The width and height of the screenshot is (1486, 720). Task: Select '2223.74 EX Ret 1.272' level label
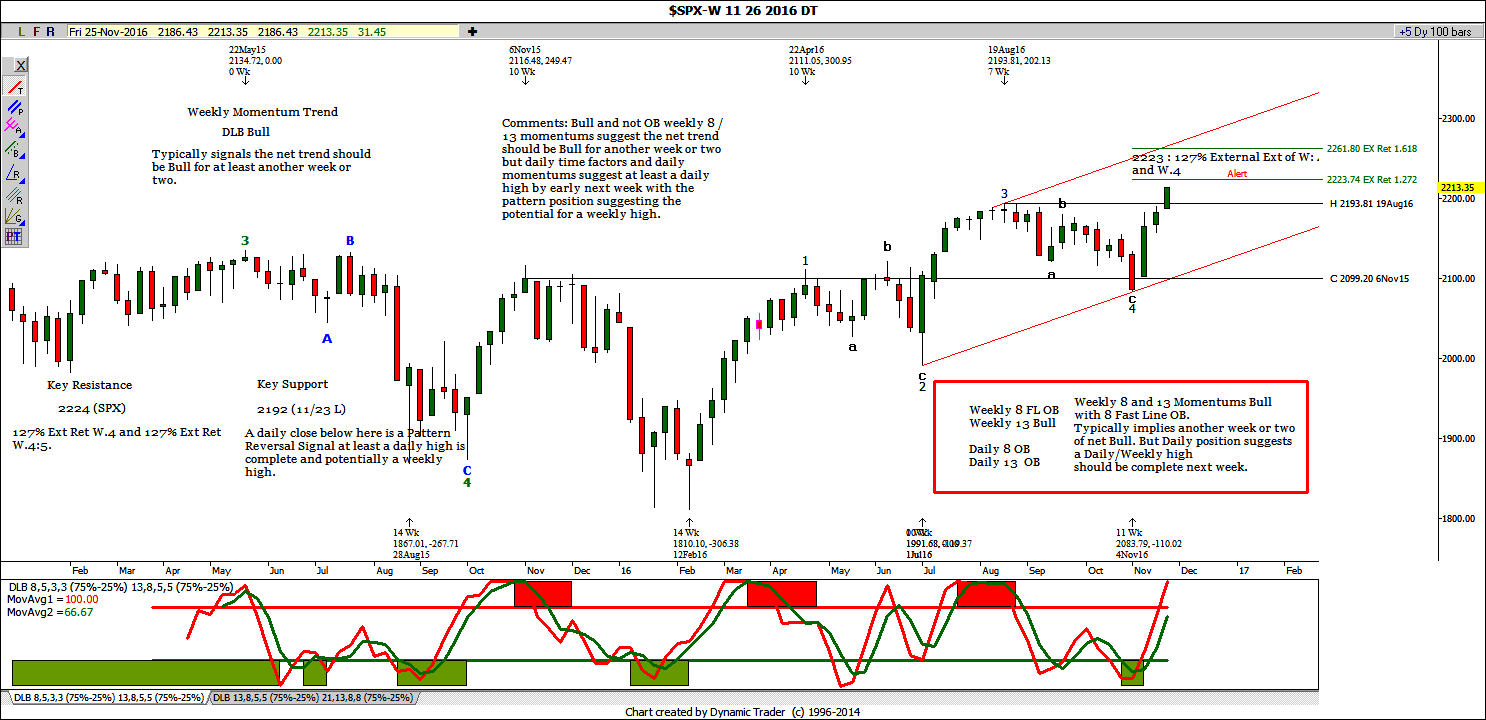pos(1371,179)
